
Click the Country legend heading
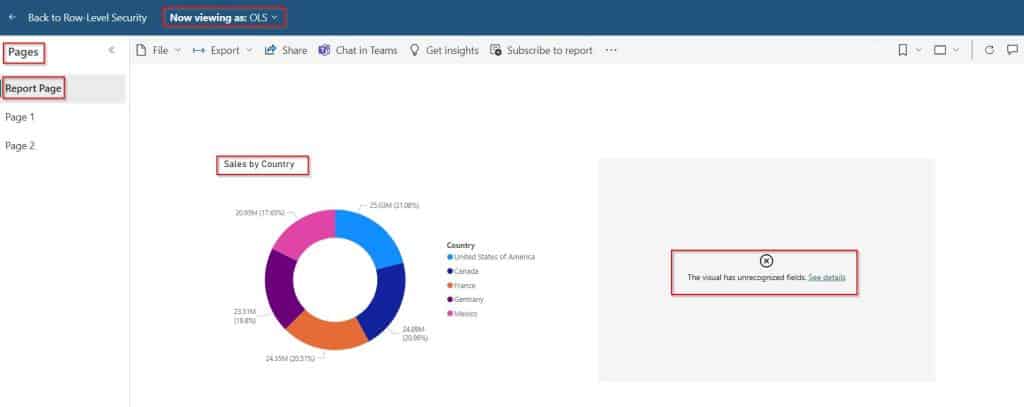tap(460, 245)
